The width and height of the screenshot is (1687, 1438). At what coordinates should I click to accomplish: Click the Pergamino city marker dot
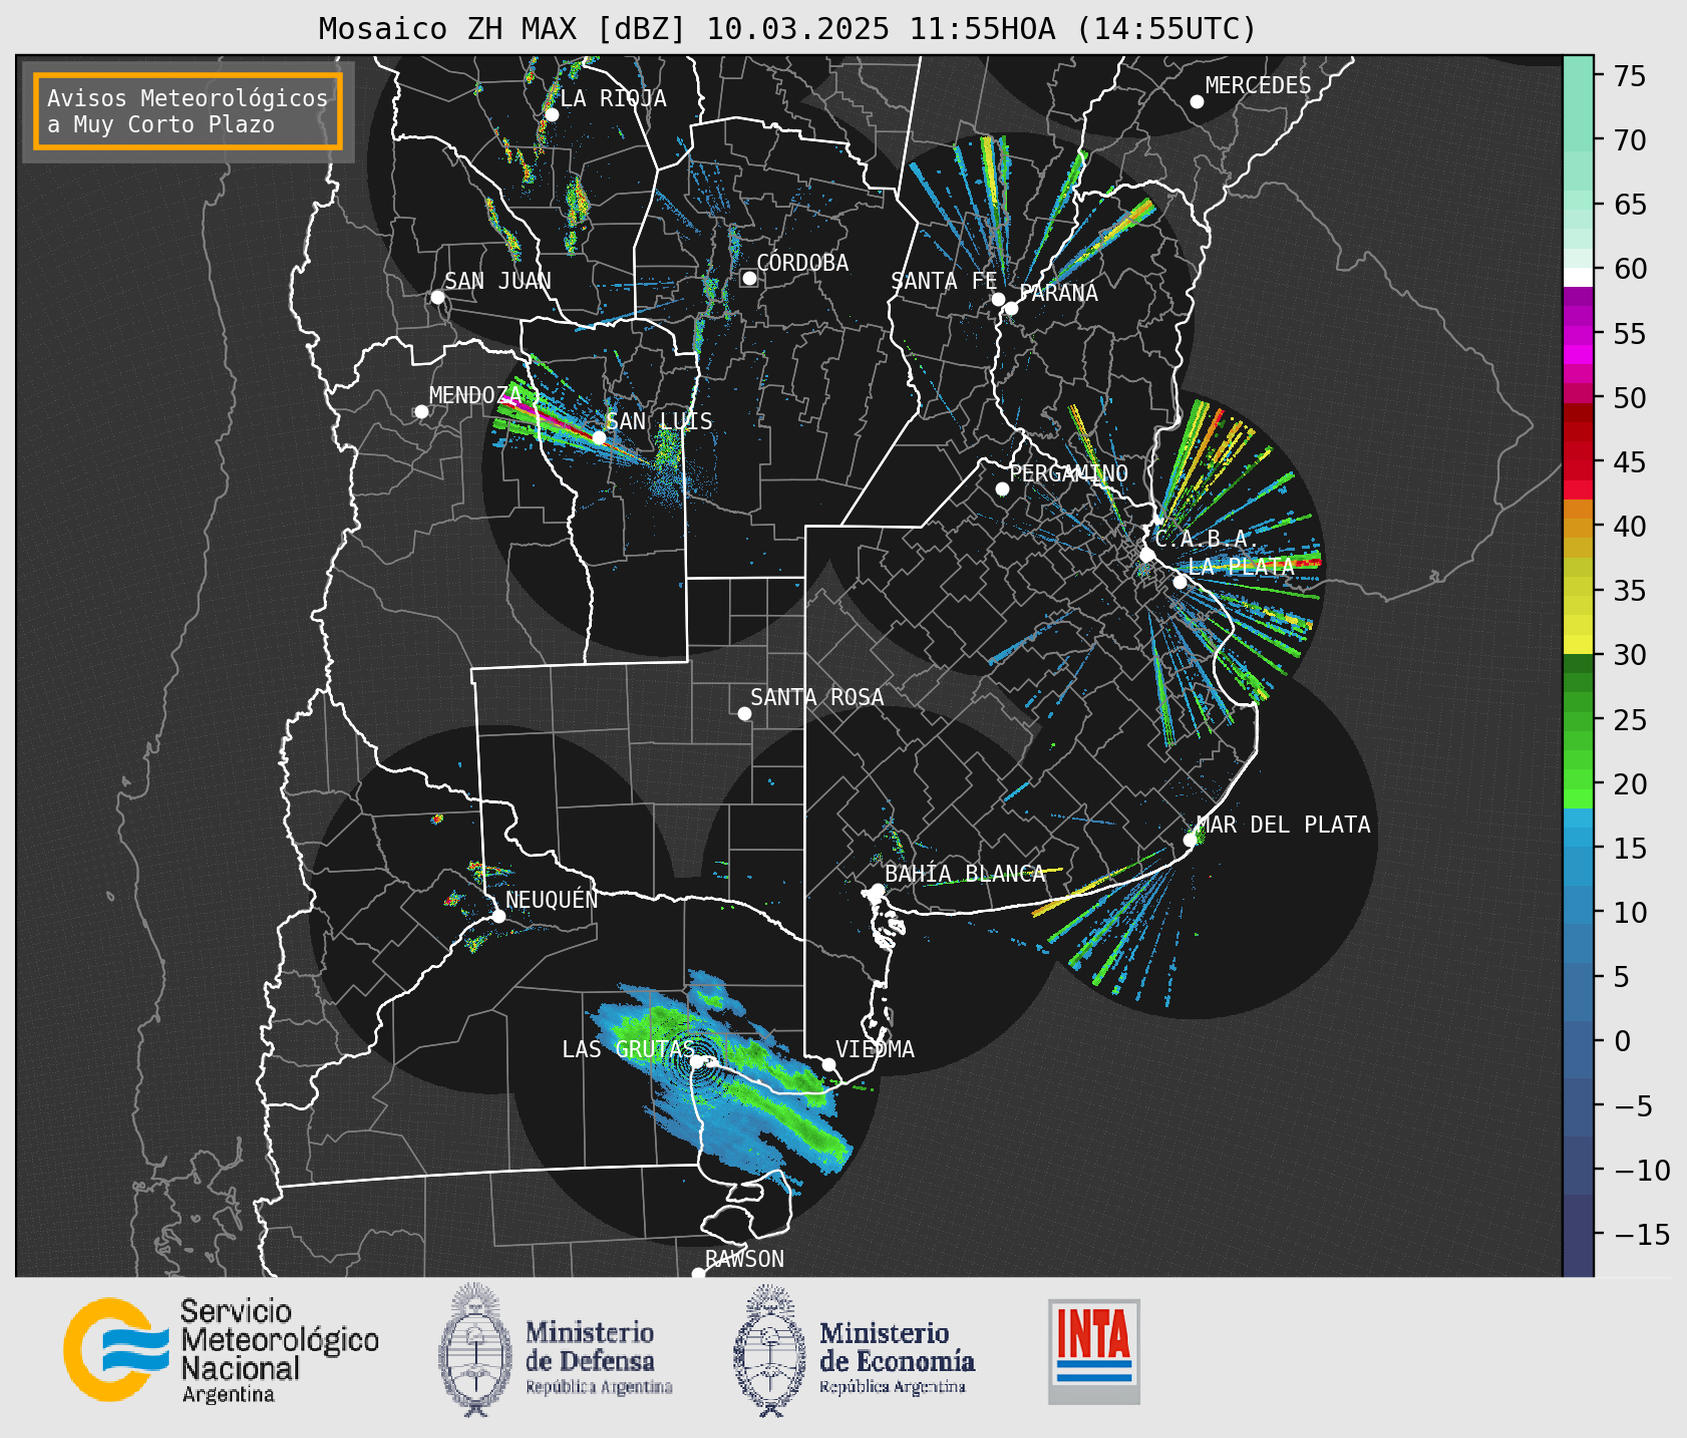[x=1002, y=489]
